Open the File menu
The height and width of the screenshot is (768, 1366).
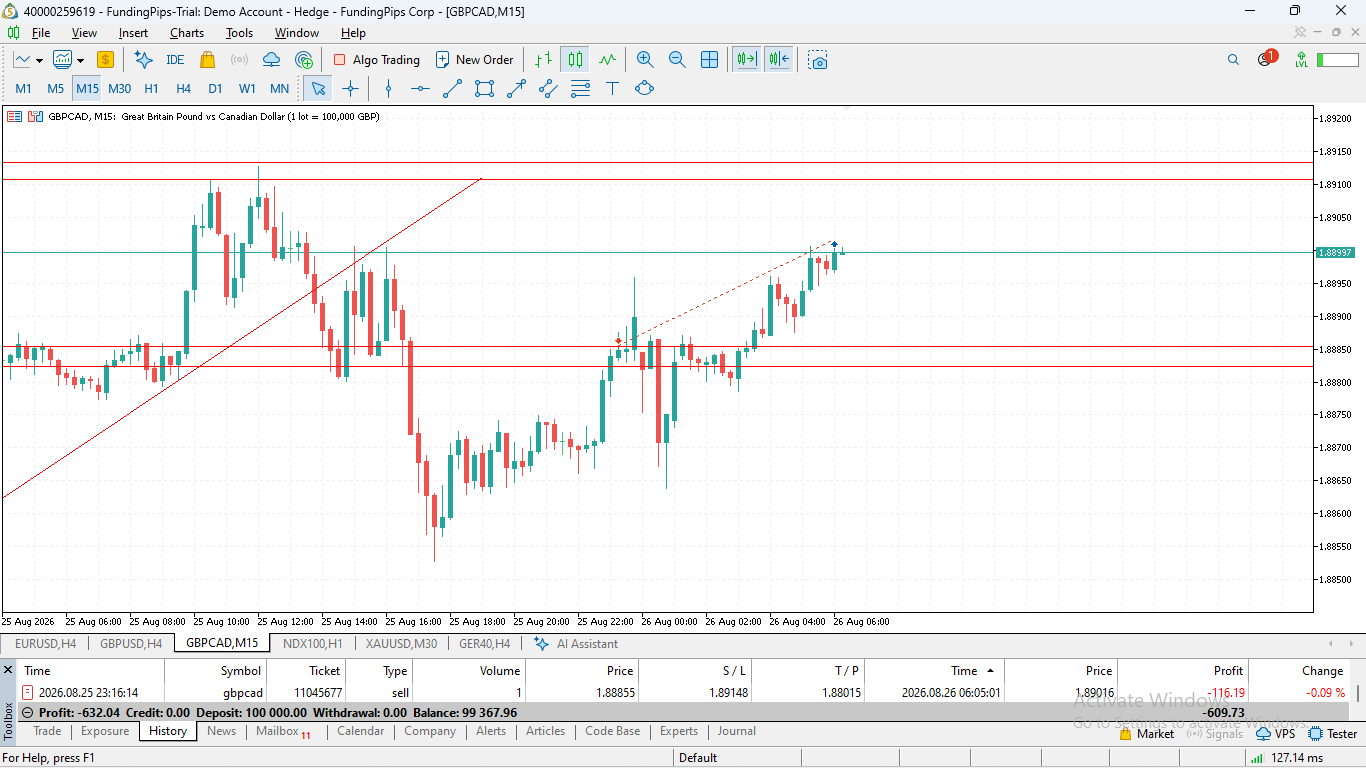[41, 33]
